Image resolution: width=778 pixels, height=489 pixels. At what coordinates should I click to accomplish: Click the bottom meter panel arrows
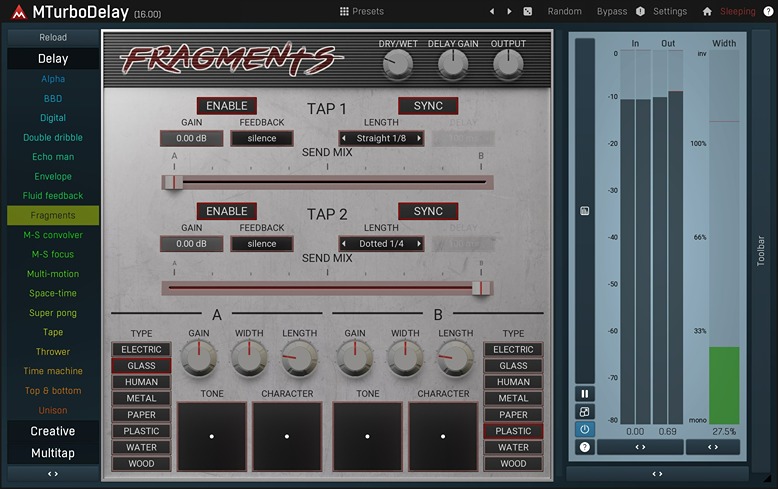pyautogui.click(x=657, y=474)
